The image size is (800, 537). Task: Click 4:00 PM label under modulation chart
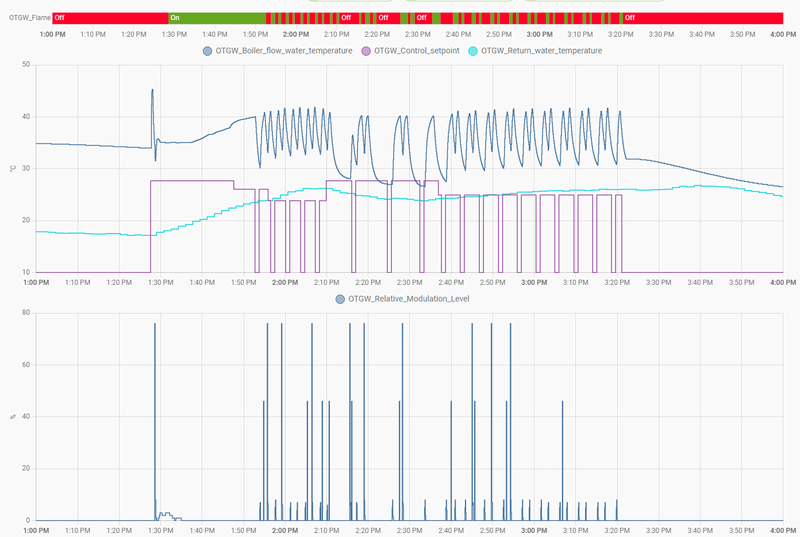click(783, 531)
